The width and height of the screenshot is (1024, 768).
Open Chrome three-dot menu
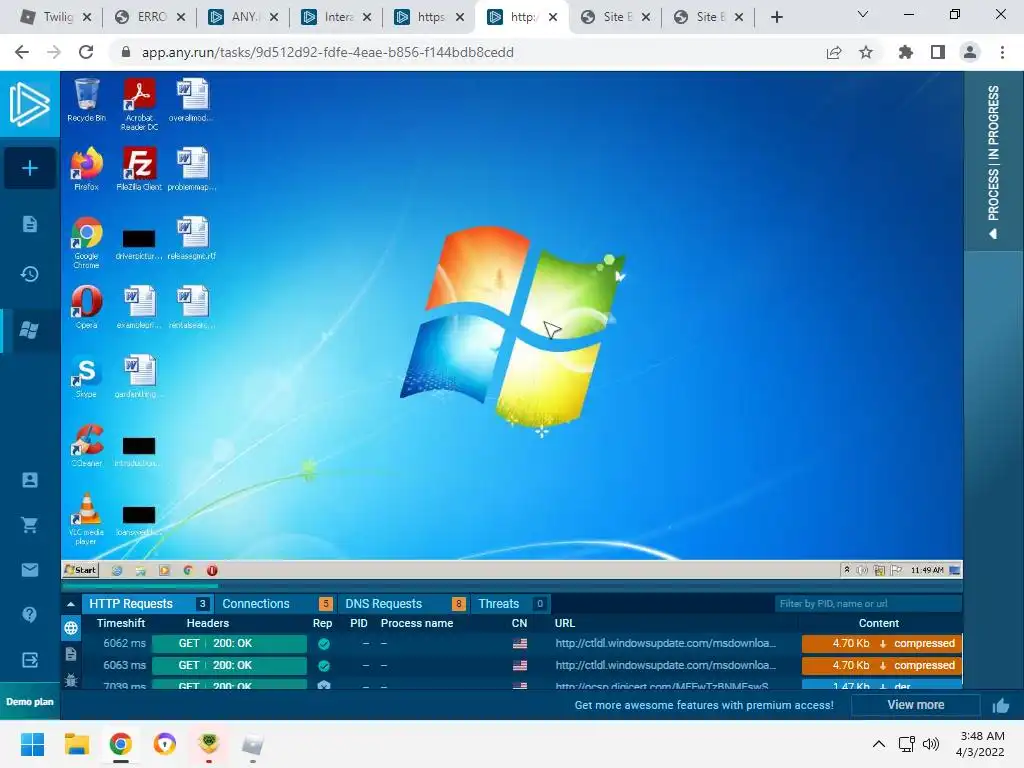pos(1002,52)
